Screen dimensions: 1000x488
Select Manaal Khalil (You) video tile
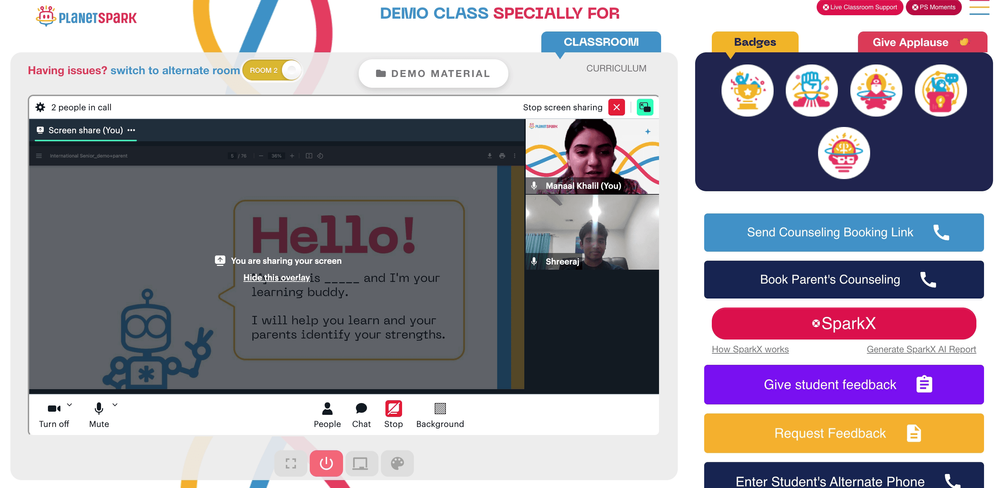click(592, 156)
